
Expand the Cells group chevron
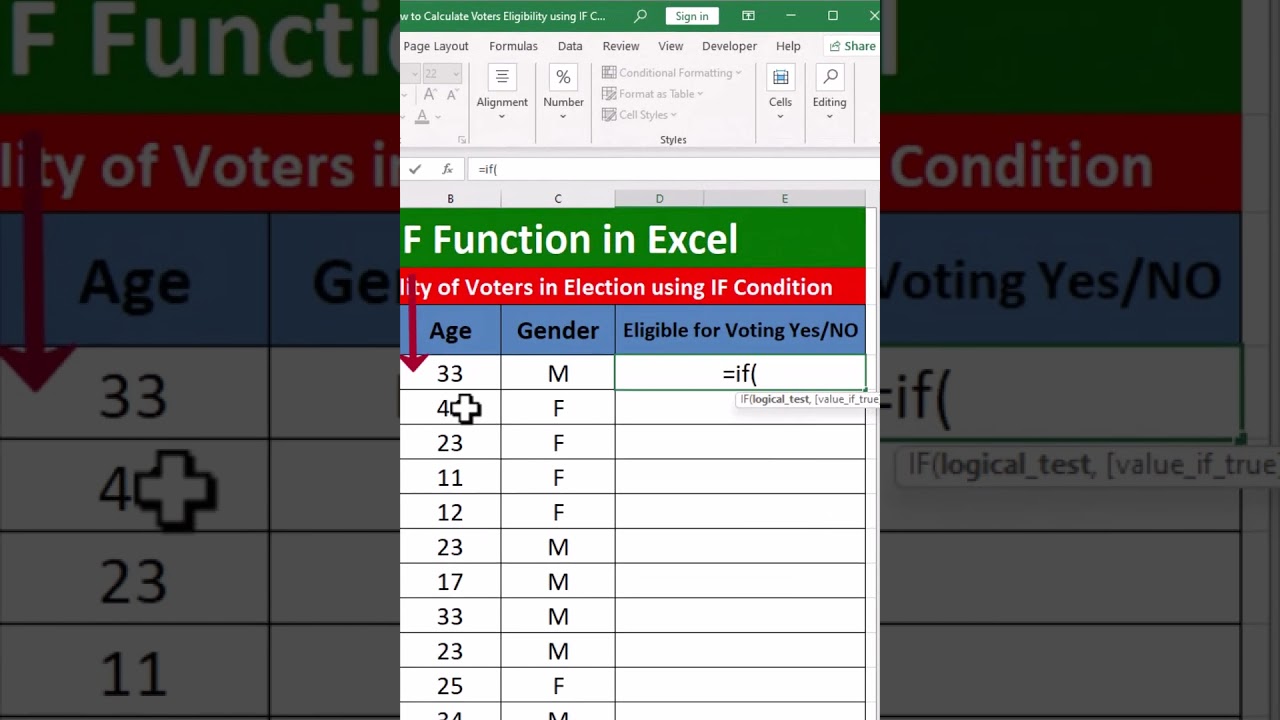(780, 117)
